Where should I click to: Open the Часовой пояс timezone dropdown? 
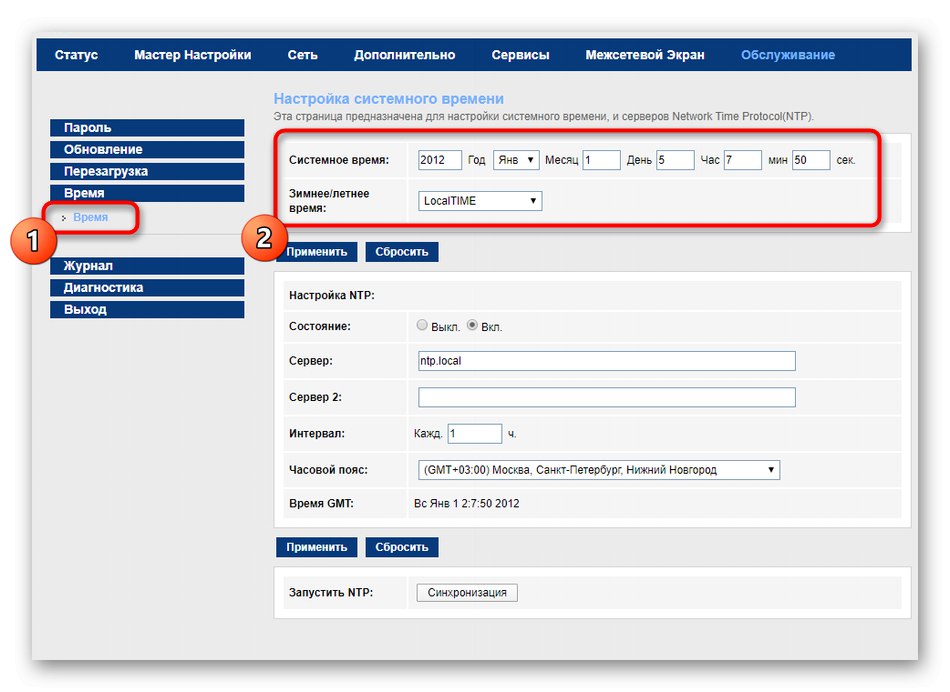pyautogui.click(x=599, y=470)
